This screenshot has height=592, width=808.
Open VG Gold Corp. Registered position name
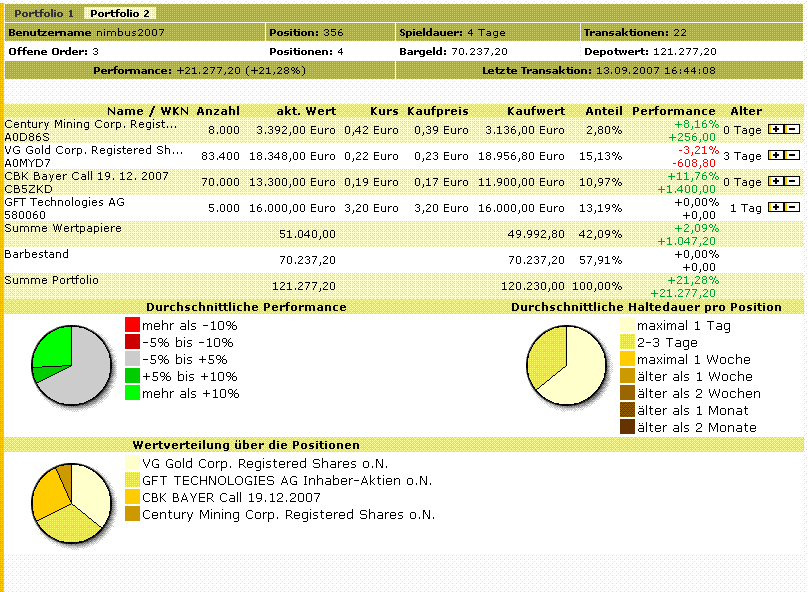pyautogui.click(x=94, y=150)
